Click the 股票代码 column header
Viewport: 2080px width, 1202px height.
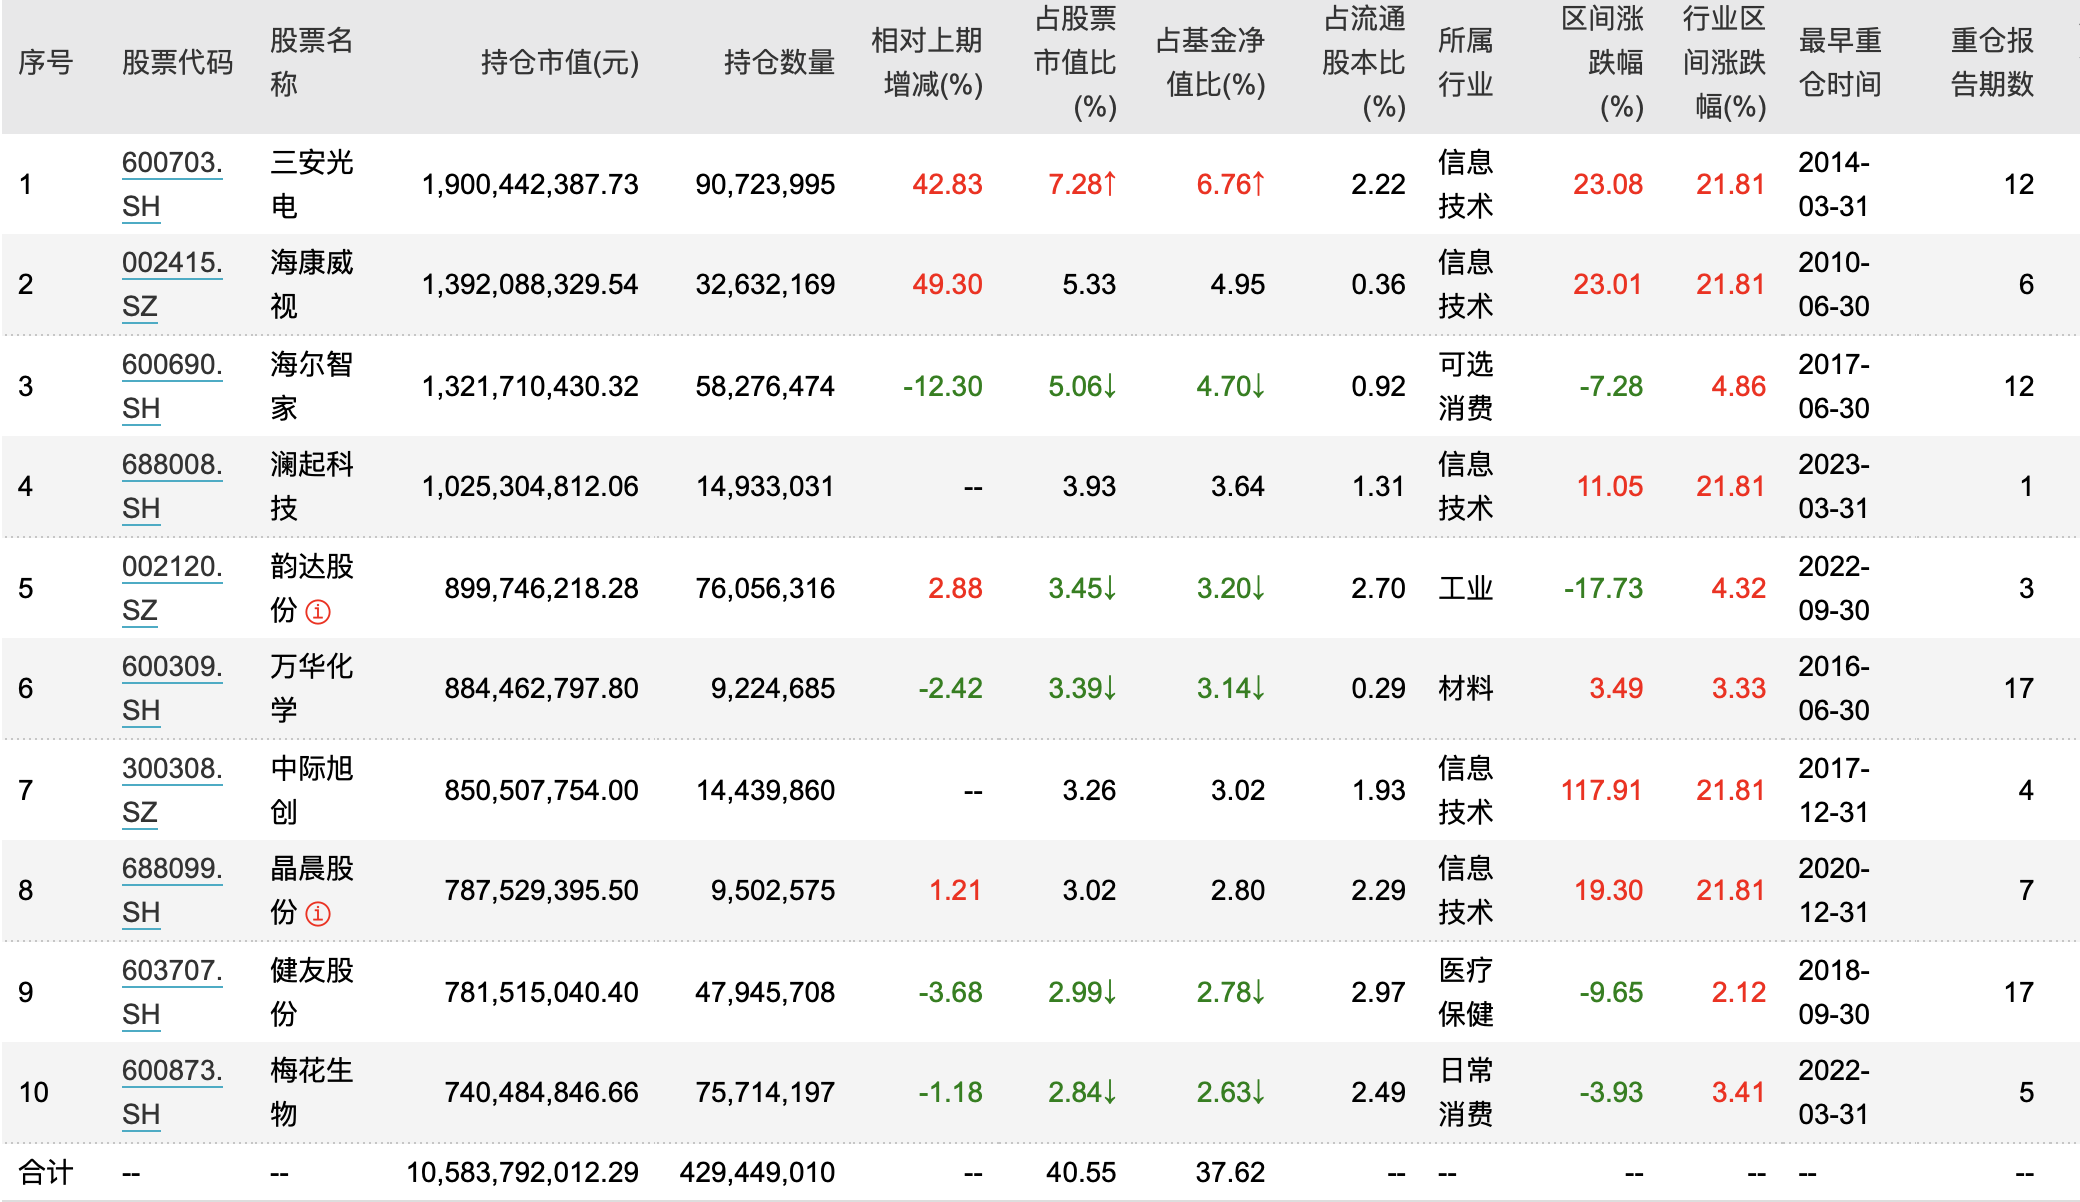(177, 62)
